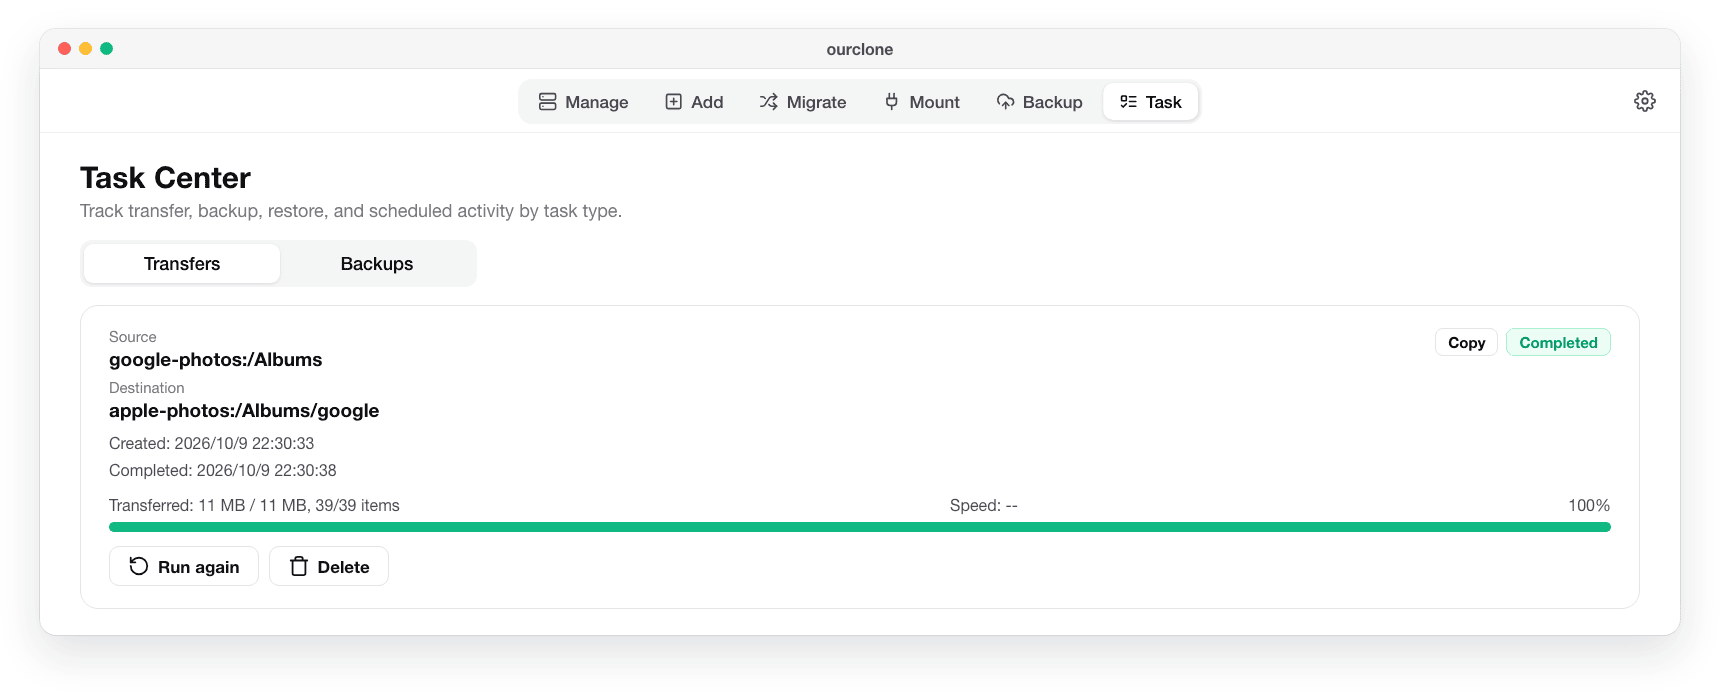Click the Copy tag badge
Viewport: 1725px width, 698px height.
(1466, 342)
